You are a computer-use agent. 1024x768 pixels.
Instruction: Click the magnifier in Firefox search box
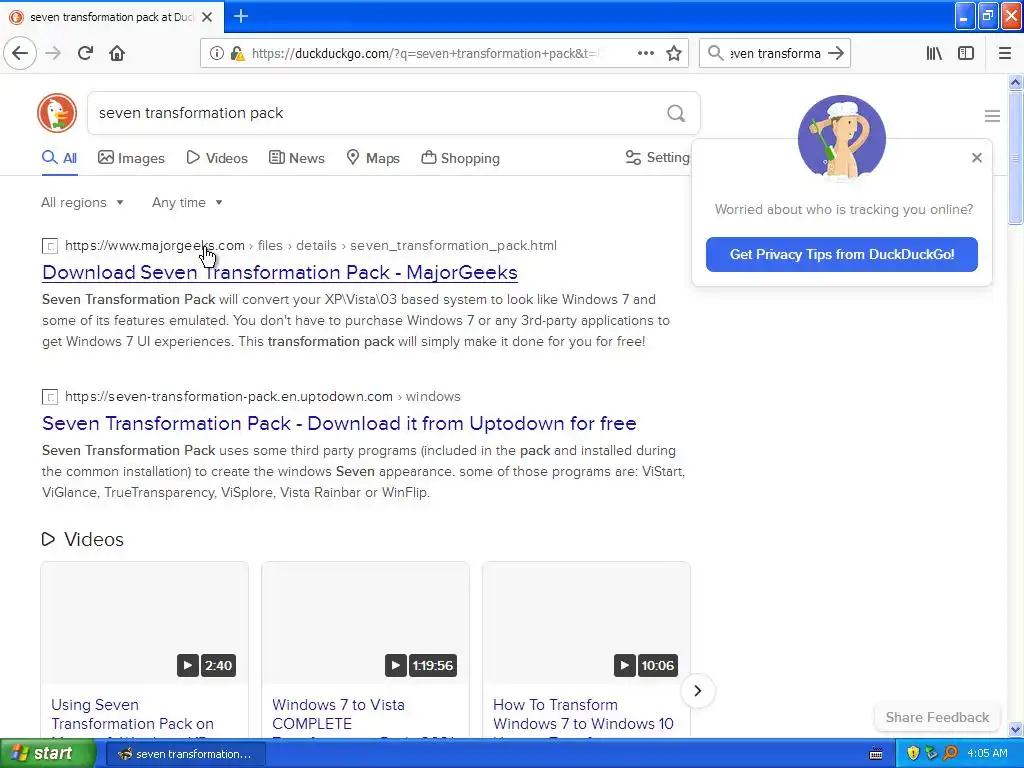(715, 53)
